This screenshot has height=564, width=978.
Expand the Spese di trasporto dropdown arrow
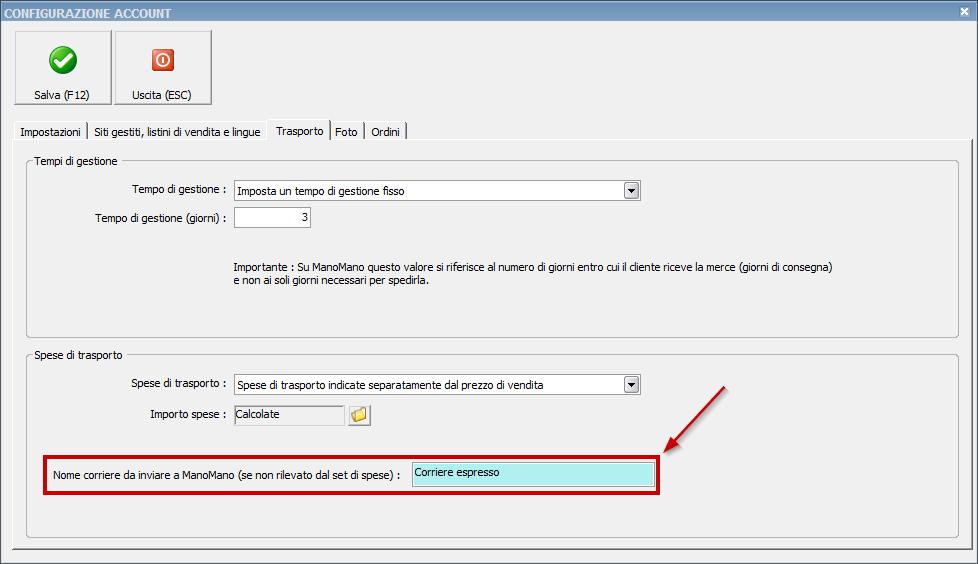[631, 385]
